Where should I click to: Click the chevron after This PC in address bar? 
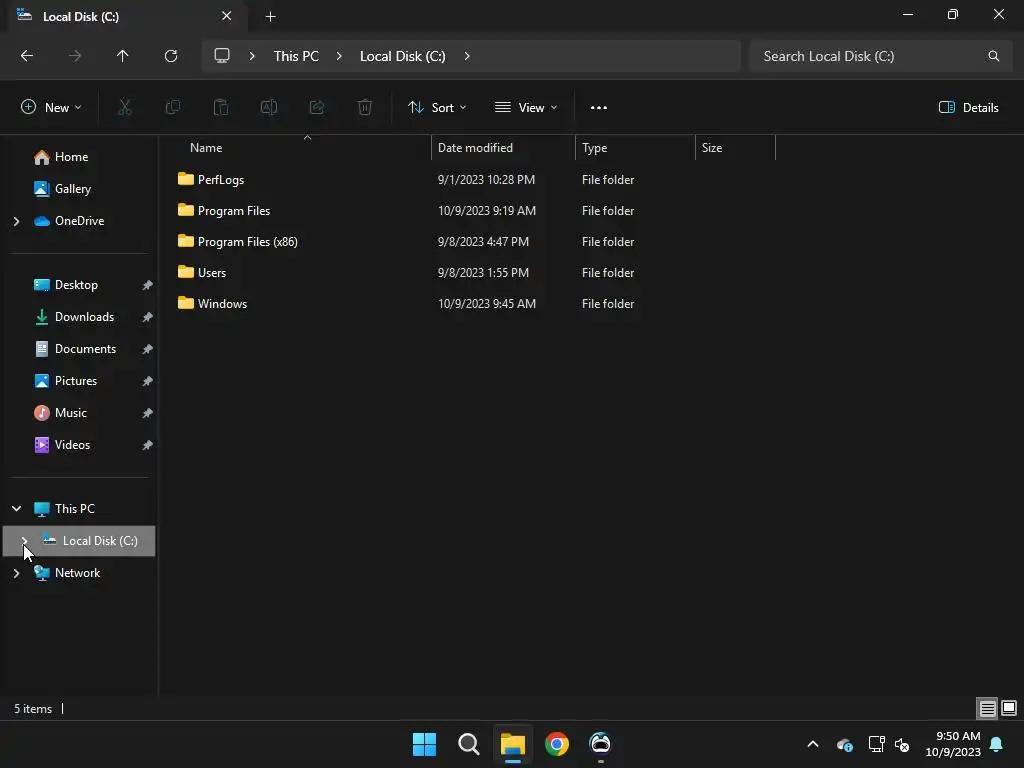(339, 56)
